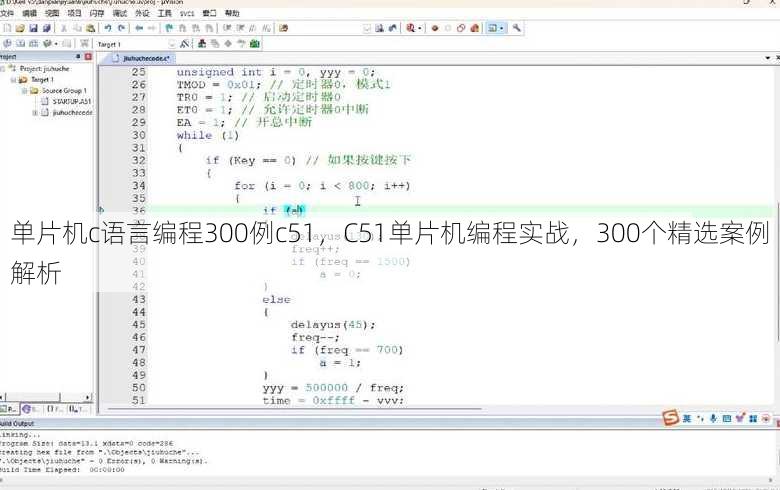Screen dimensions: 780x490
Task: Open the 调试 menu
Action: (x=119, y=13)
